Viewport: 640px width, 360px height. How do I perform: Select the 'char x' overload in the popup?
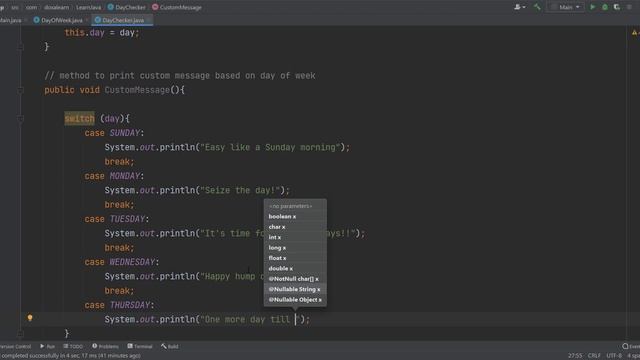(295, 227)
